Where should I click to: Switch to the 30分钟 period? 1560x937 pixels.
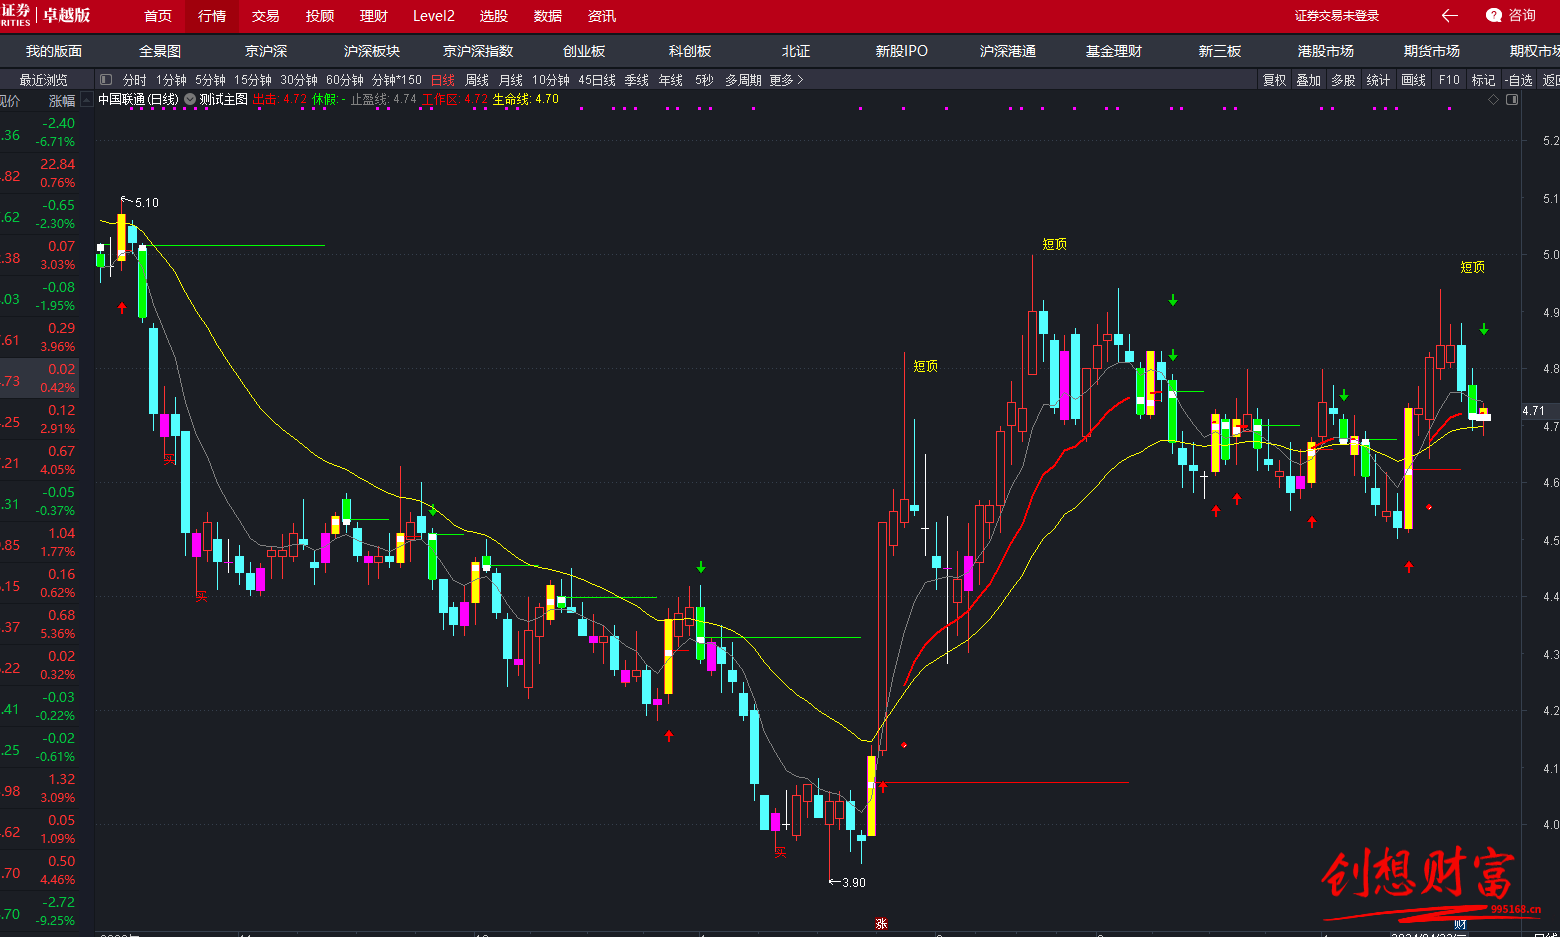click(299, 80)
